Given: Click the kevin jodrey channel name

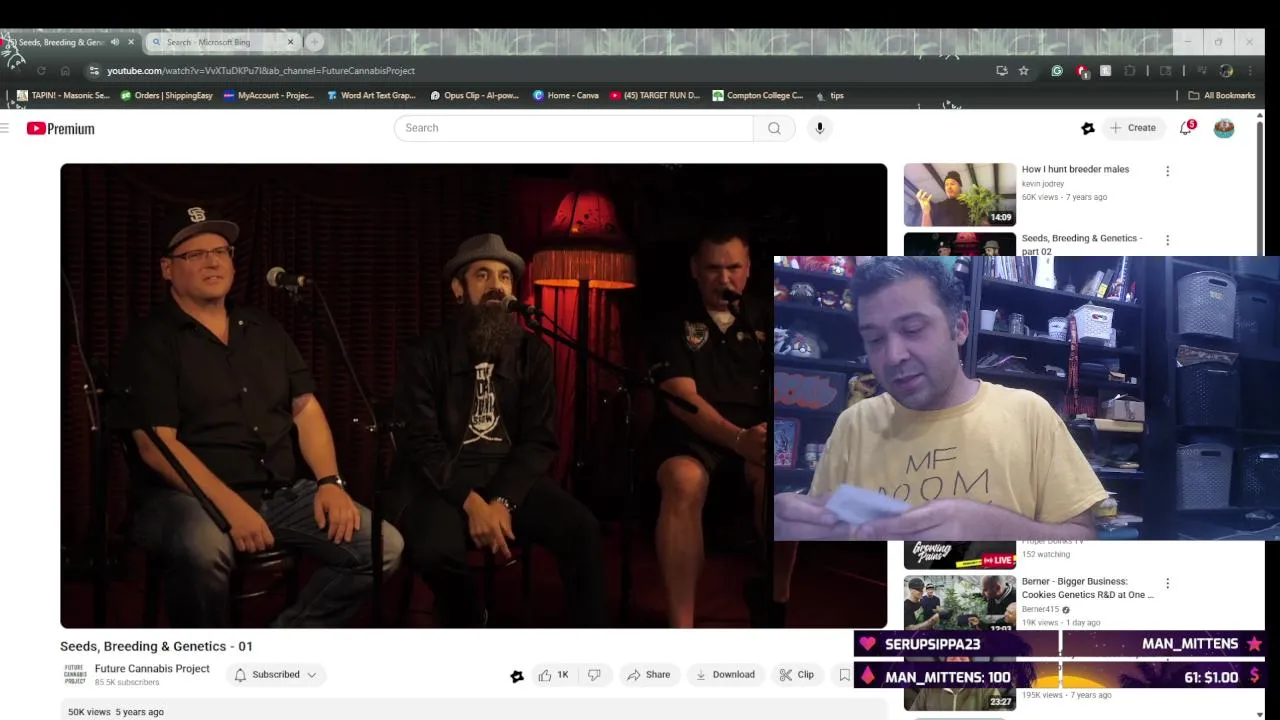Looking at the screenshot, I should click(x=1042, y=184).
